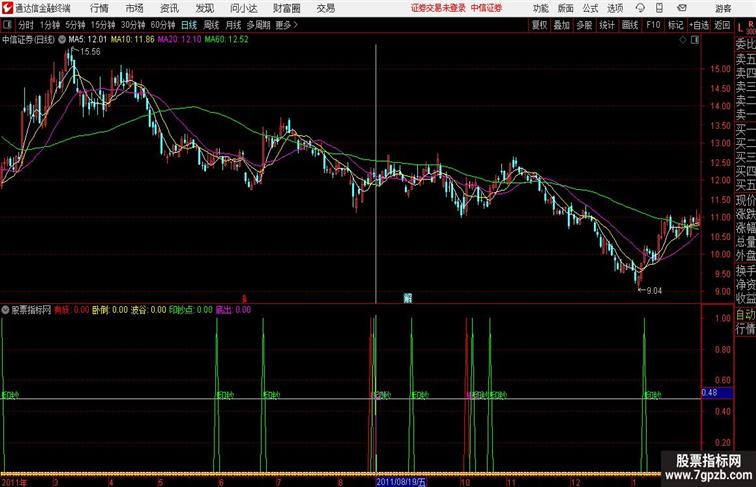Click the 通达信 red logo icon
The image size is (756, 487).
click(x=7, y=8)
